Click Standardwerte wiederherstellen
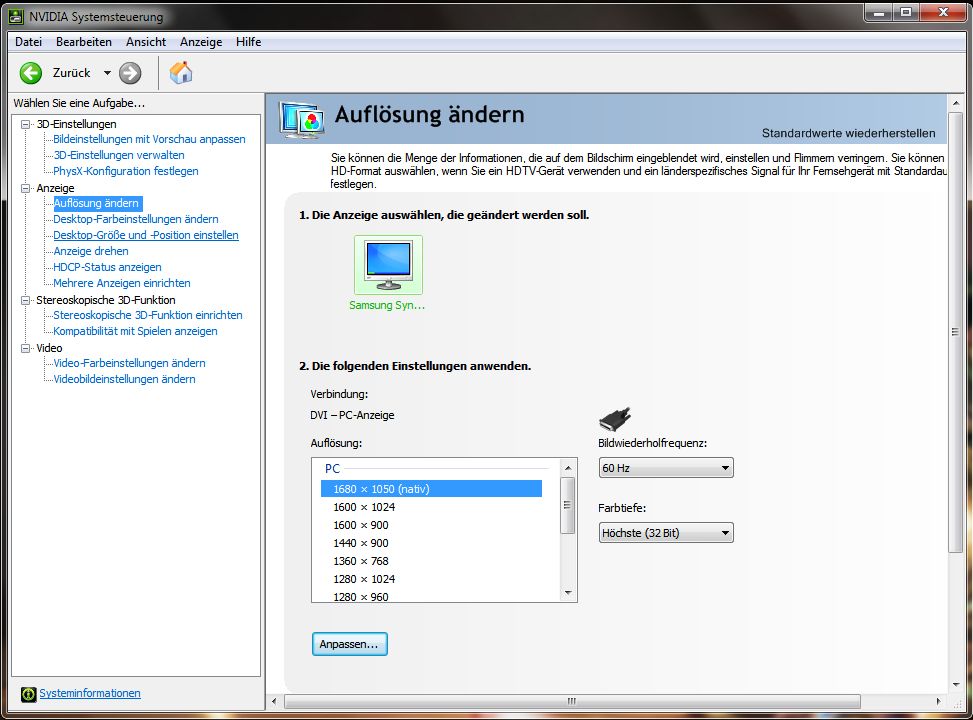Image resolution: width=973 pixels, height=720 pixels. tap(848, 133)
